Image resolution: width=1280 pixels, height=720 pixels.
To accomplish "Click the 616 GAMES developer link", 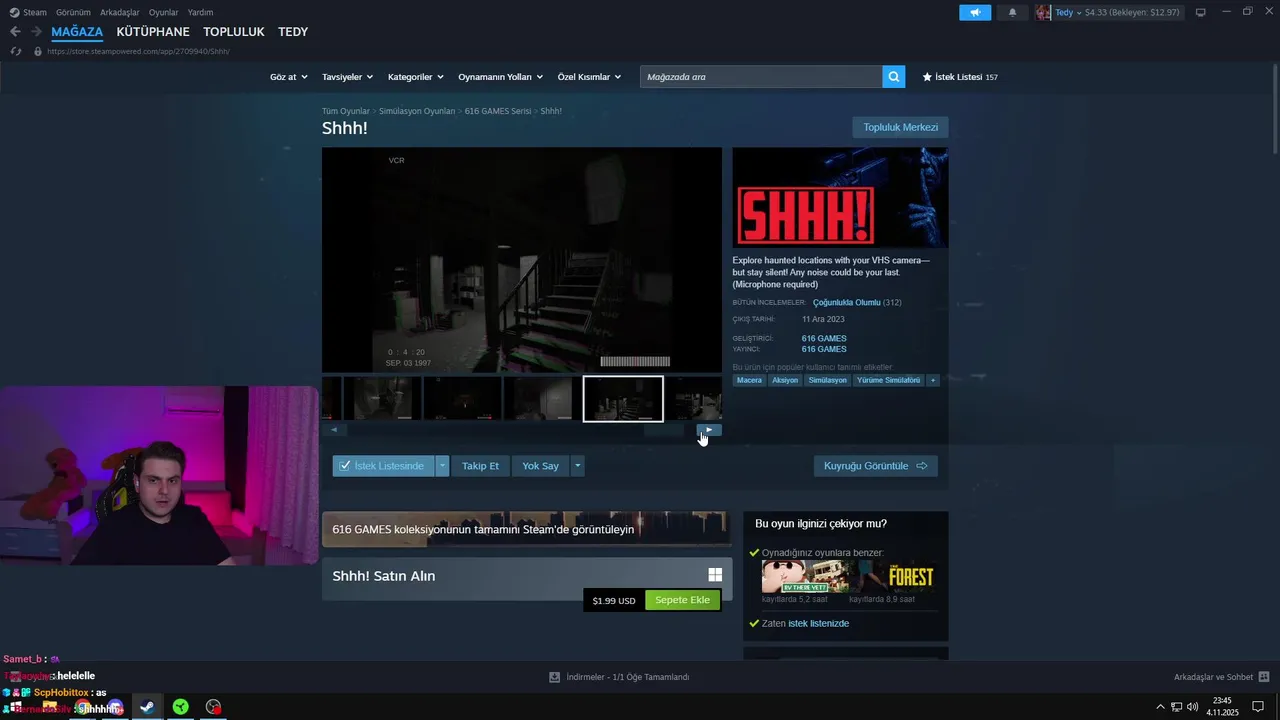I will (824, 338).
